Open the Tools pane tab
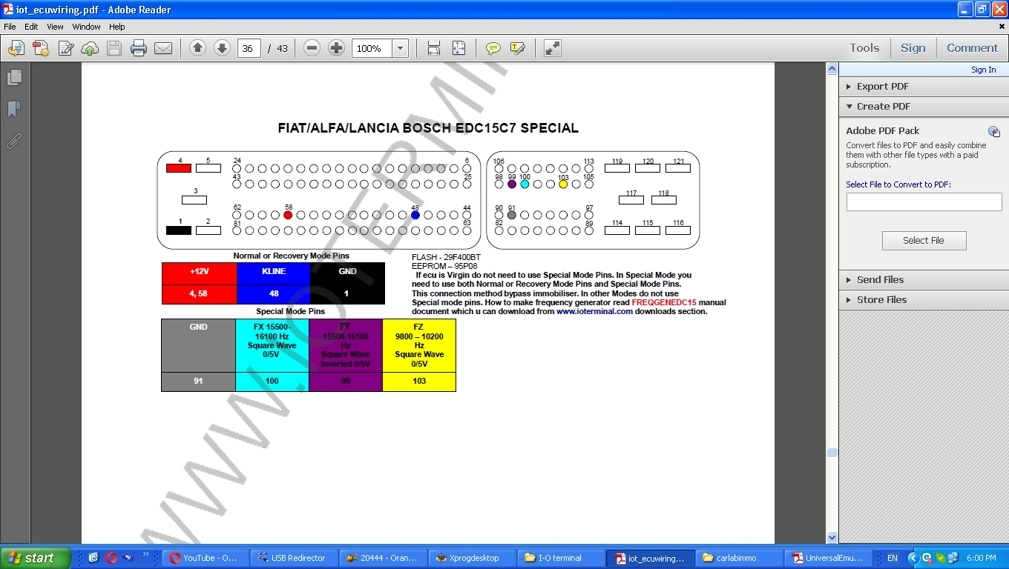The image size is (1009, 569). pyautogui.click(x=864, y=48)
